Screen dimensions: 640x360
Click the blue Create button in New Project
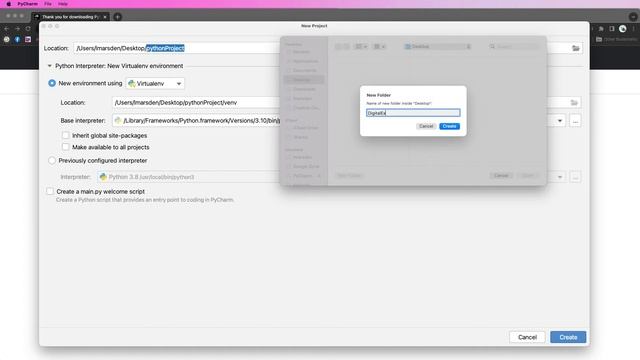coord(568,337)
